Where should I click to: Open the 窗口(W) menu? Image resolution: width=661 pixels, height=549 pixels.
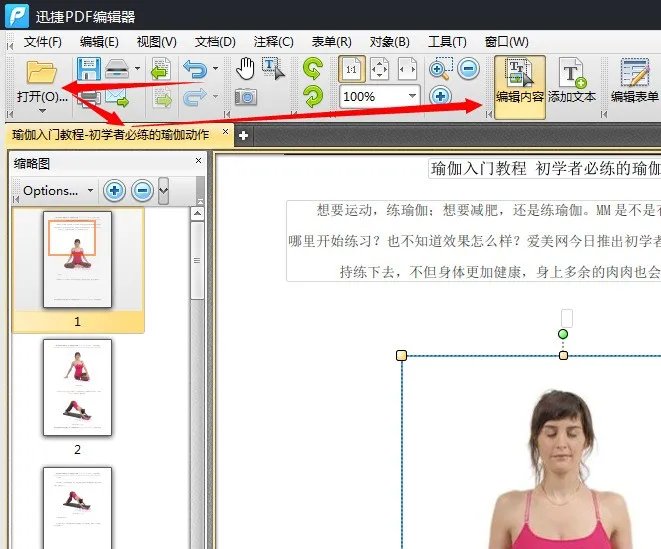[x=506, y=42]
